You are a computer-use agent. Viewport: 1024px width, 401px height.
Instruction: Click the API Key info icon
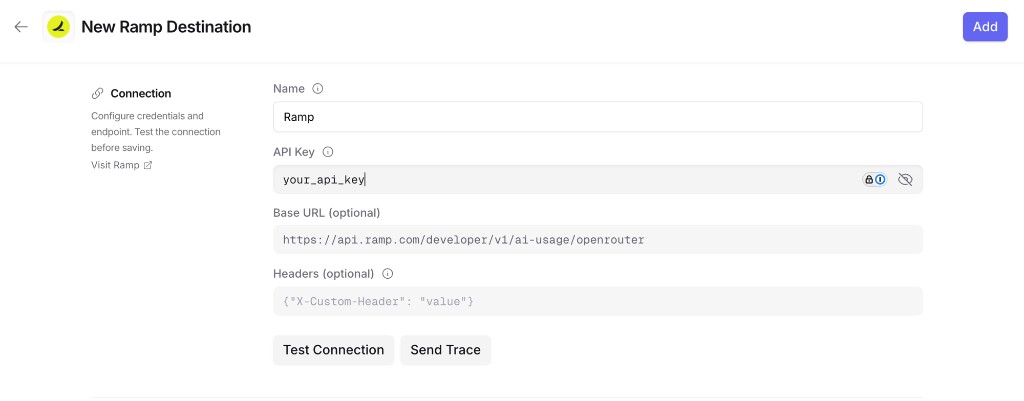(x=327, y=152)
